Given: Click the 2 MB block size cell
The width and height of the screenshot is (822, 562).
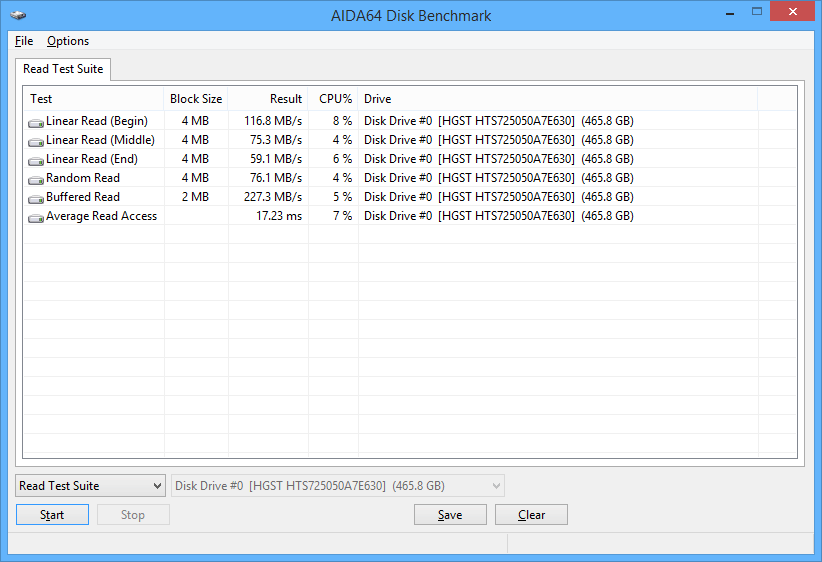Looking at the screenshot, I should [x=196, y=197].
